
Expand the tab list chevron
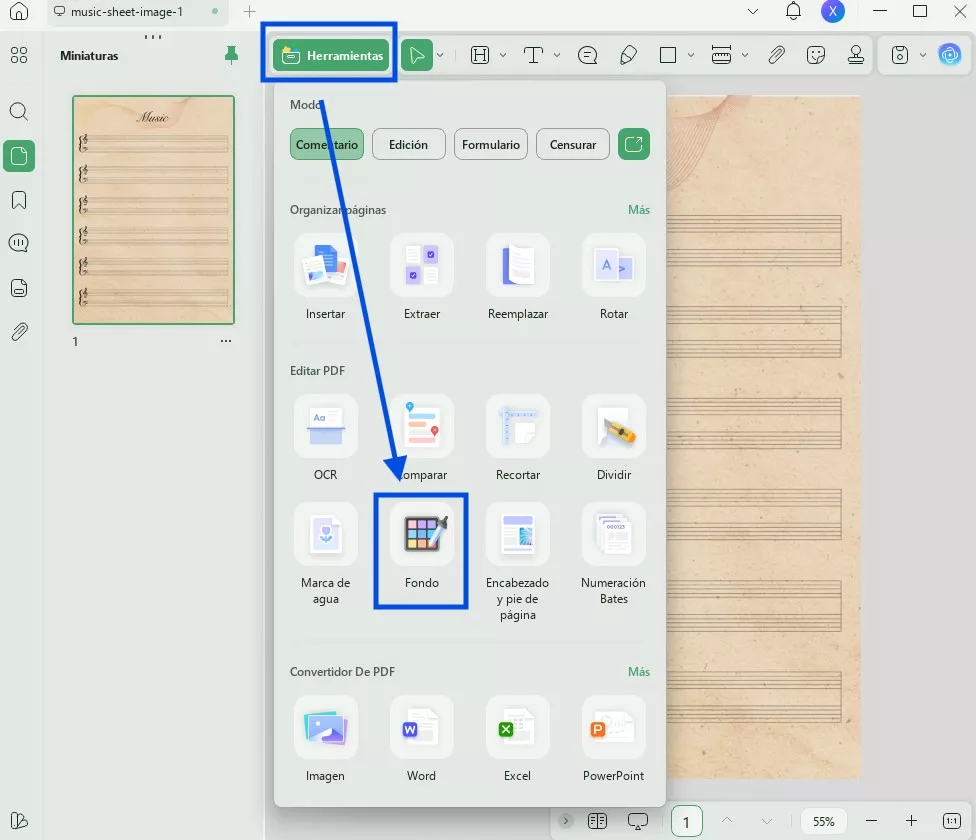pyautogui.click(x=753, y=11)
